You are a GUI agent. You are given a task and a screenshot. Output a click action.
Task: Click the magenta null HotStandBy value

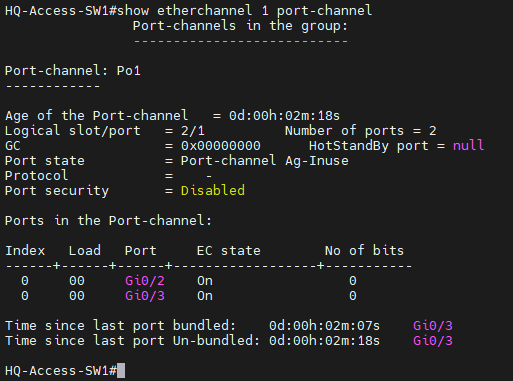(468, 145)
